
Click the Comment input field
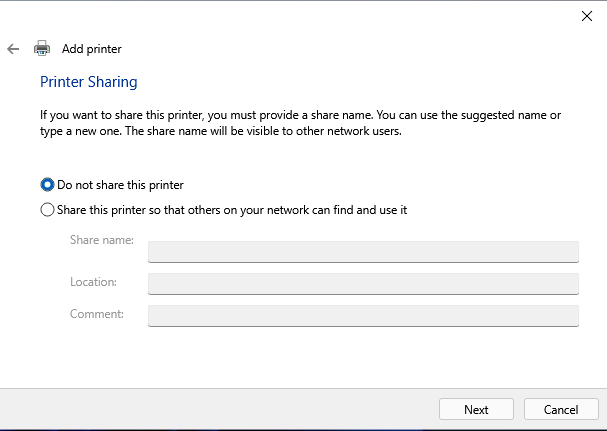click(363, 316)
